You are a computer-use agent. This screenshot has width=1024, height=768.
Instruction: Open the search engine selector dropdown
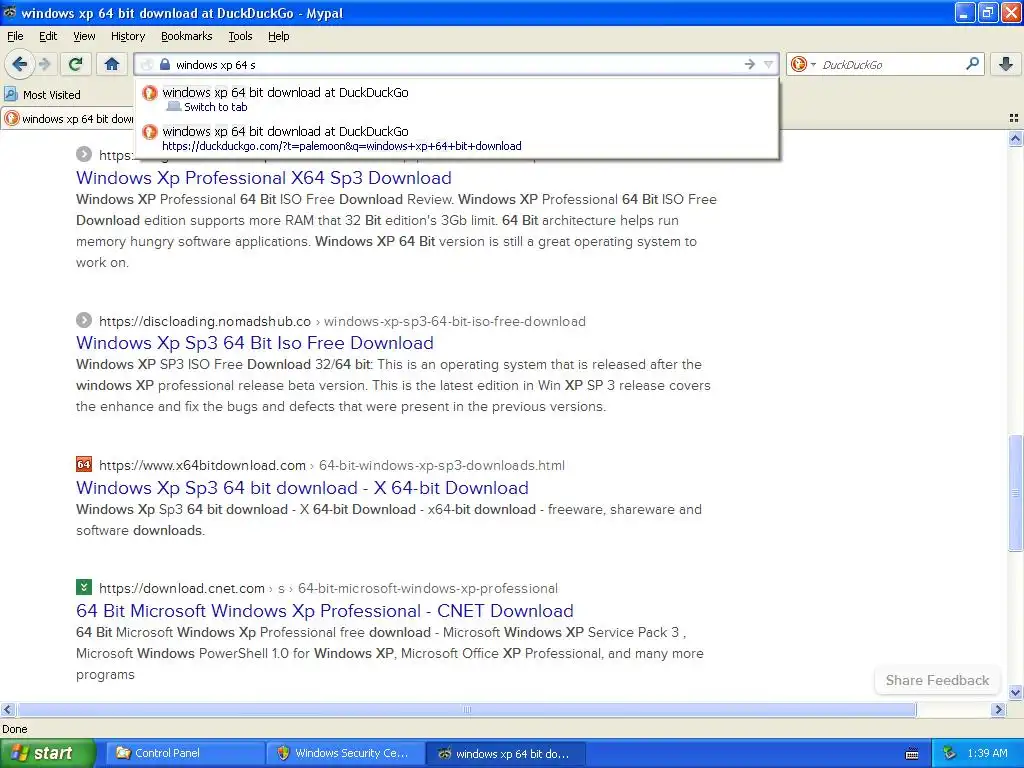pos(803,64)
